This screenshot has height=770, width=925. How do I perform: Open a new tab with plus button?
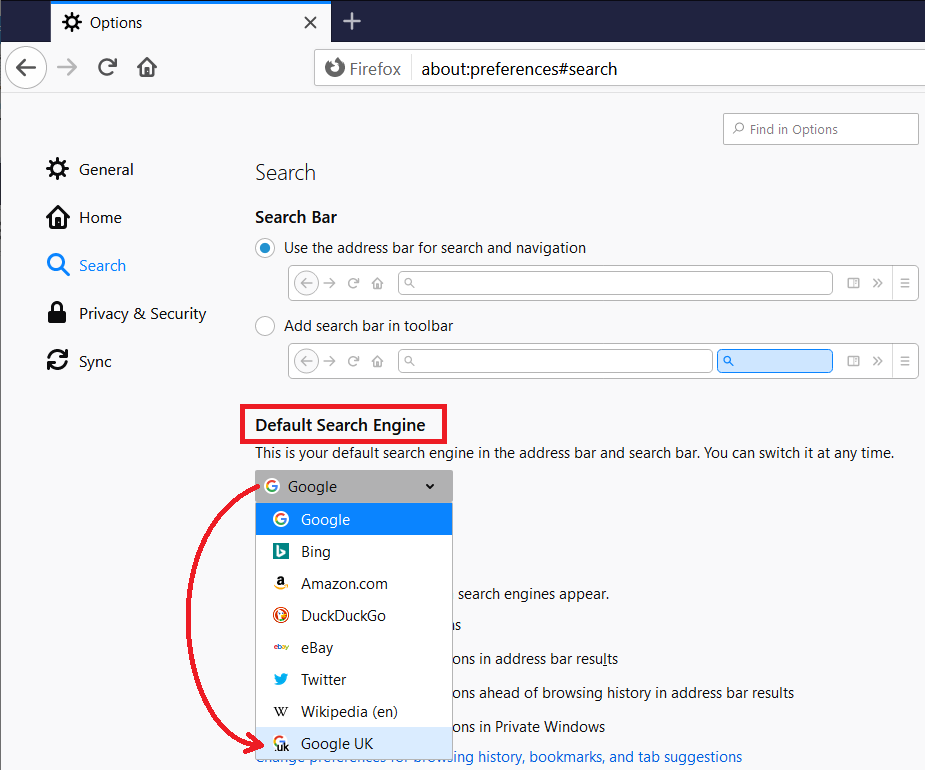pyautogui.click(x=352, y=22)
